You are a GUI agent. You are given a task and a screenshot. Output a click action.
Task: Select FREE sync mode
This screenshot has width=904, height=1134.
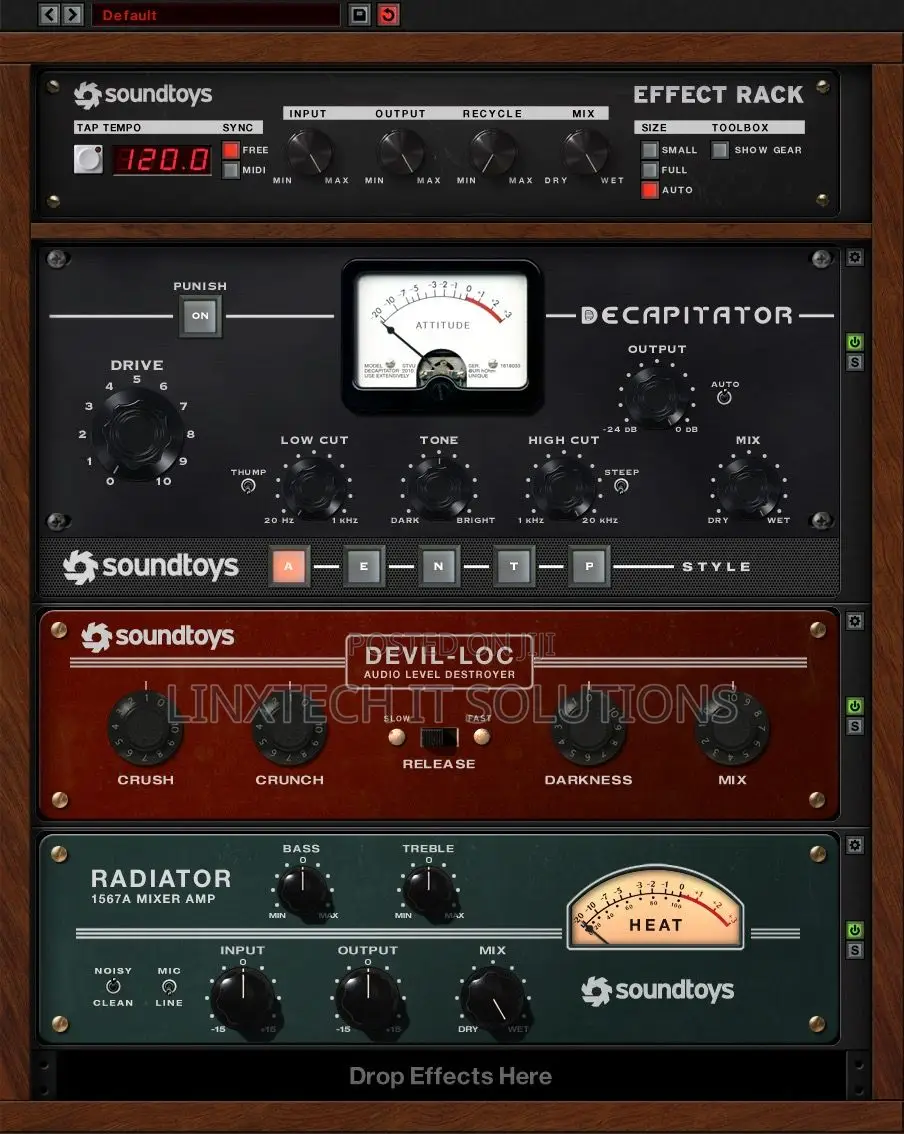(x=231, y=150)
